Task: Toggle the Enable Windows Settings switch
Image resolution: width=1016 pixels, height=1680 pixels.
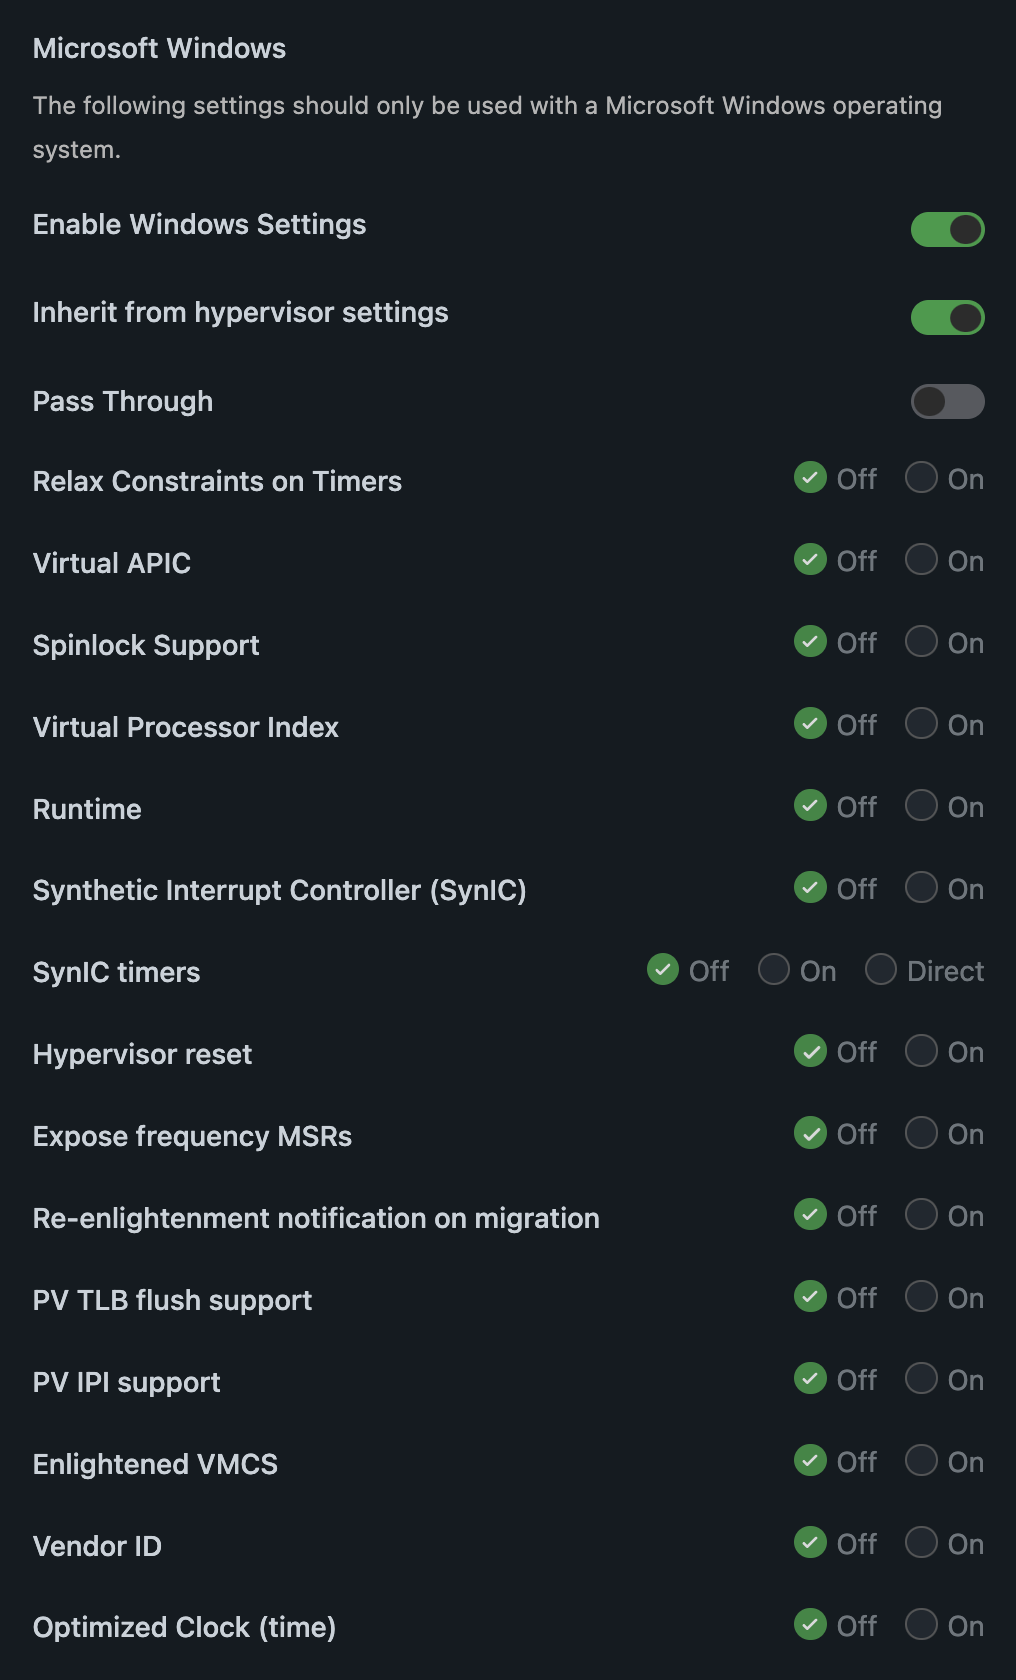Action: (x=947, y=229)
